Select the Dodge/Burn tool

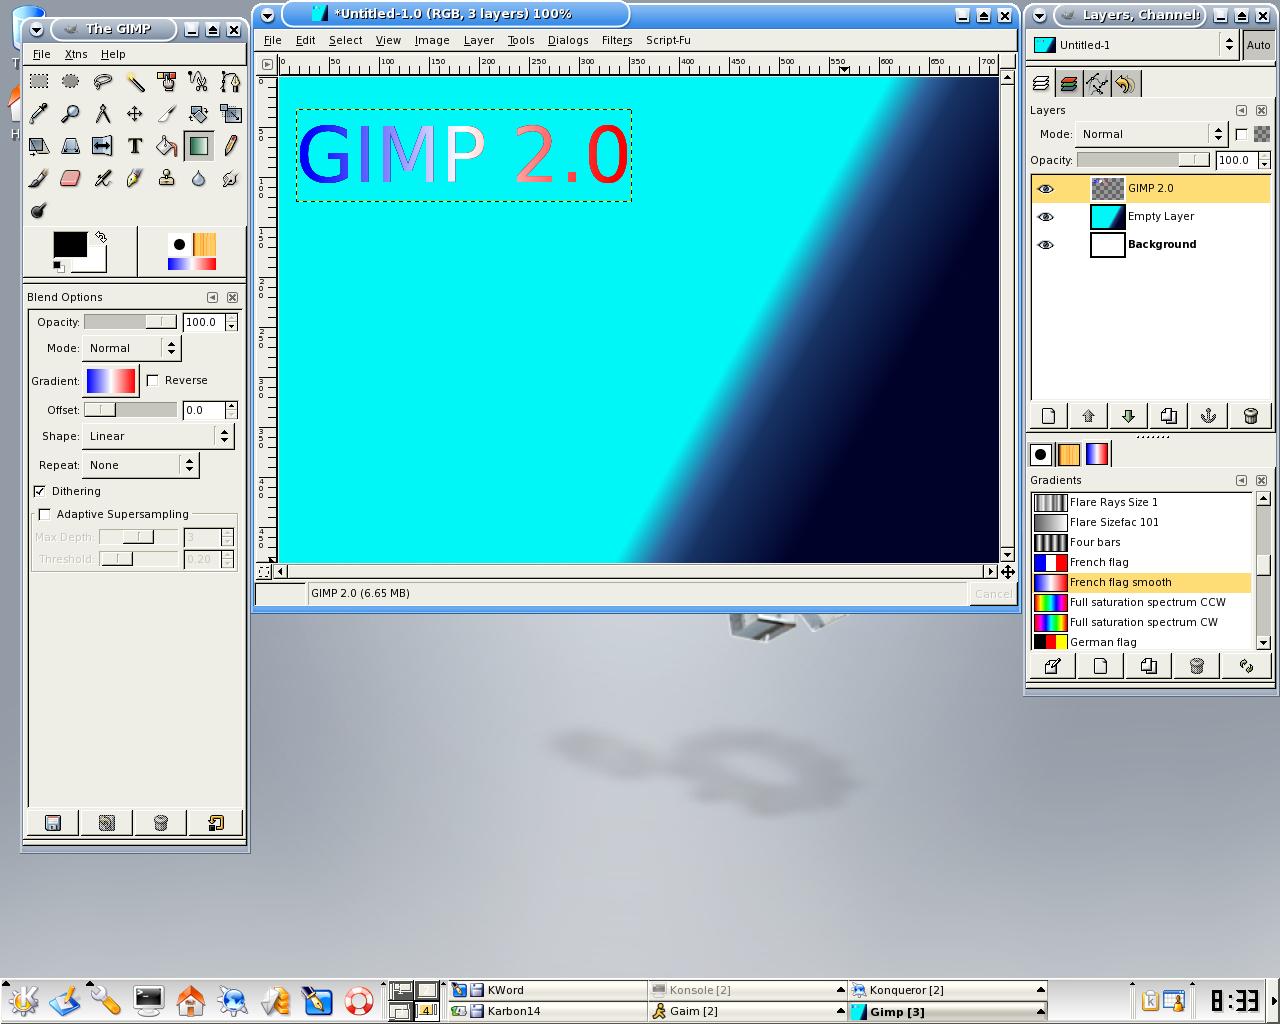click(39, 210)
